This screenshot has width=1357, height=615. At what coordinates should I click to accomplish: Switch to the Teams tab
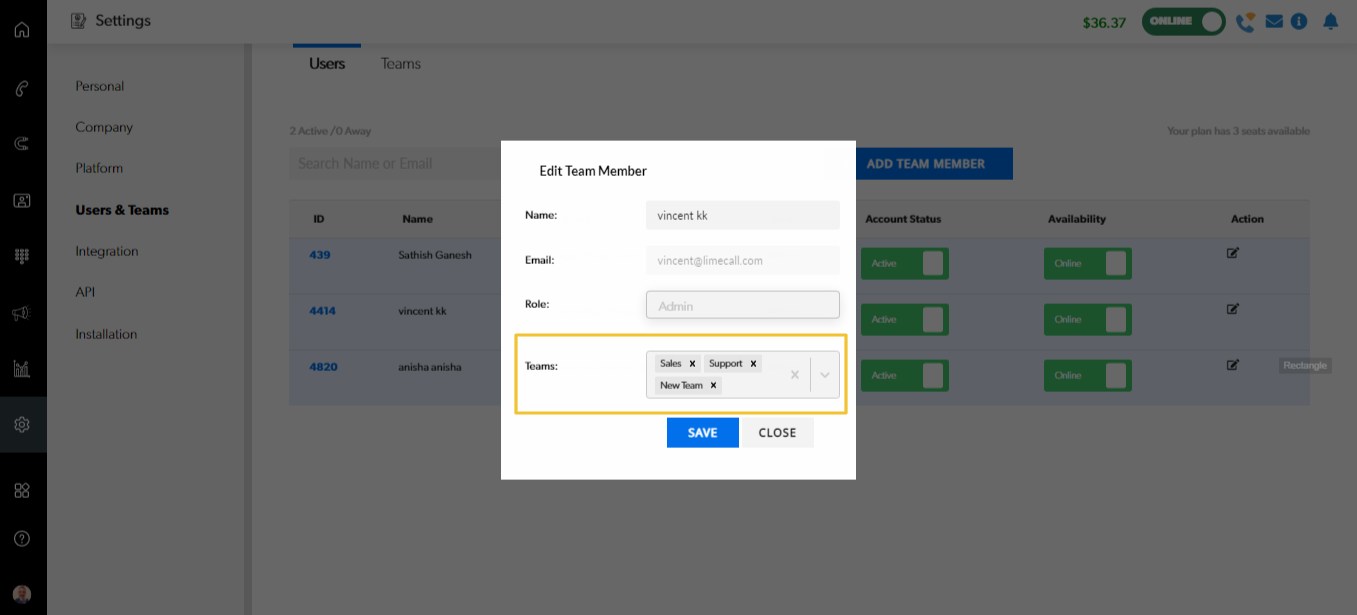point(400,64)
